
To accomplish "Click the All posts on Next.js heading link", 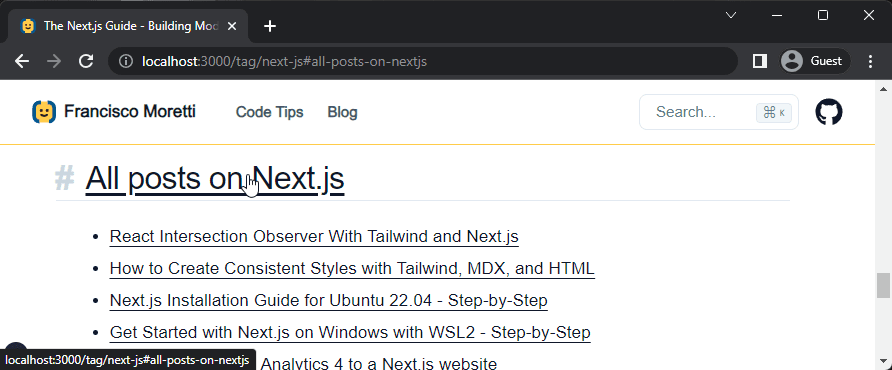I will pyautogui.click(x=215, y=178).
